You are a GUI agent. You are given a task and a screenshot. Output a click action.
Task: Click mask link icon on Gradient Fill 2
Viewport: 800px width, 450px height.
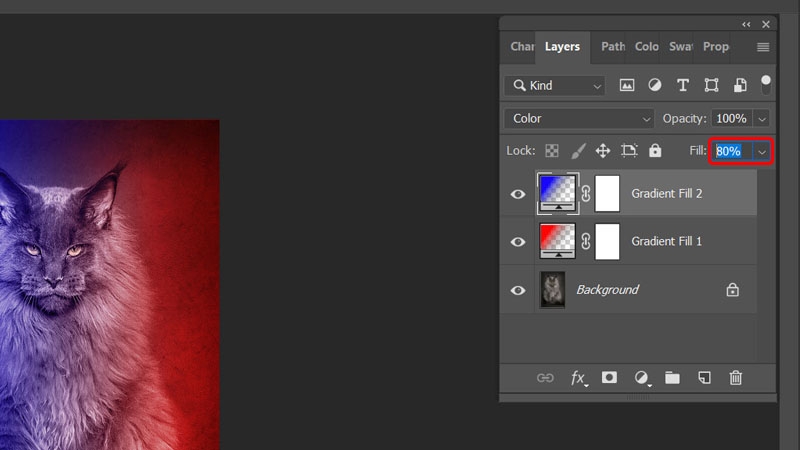point(586,193)
